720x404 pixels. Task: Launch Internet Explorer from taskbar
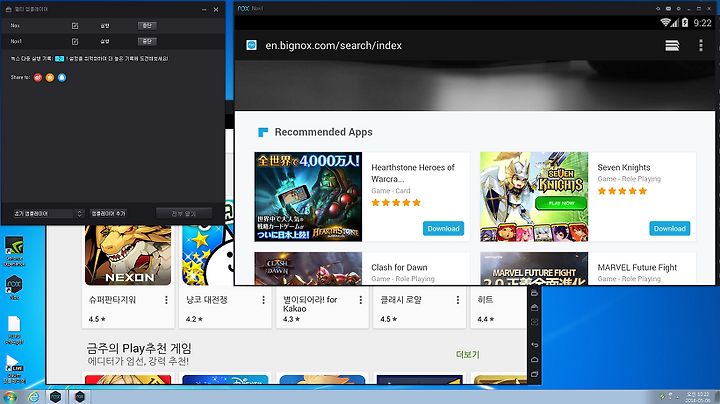(34, 397)
